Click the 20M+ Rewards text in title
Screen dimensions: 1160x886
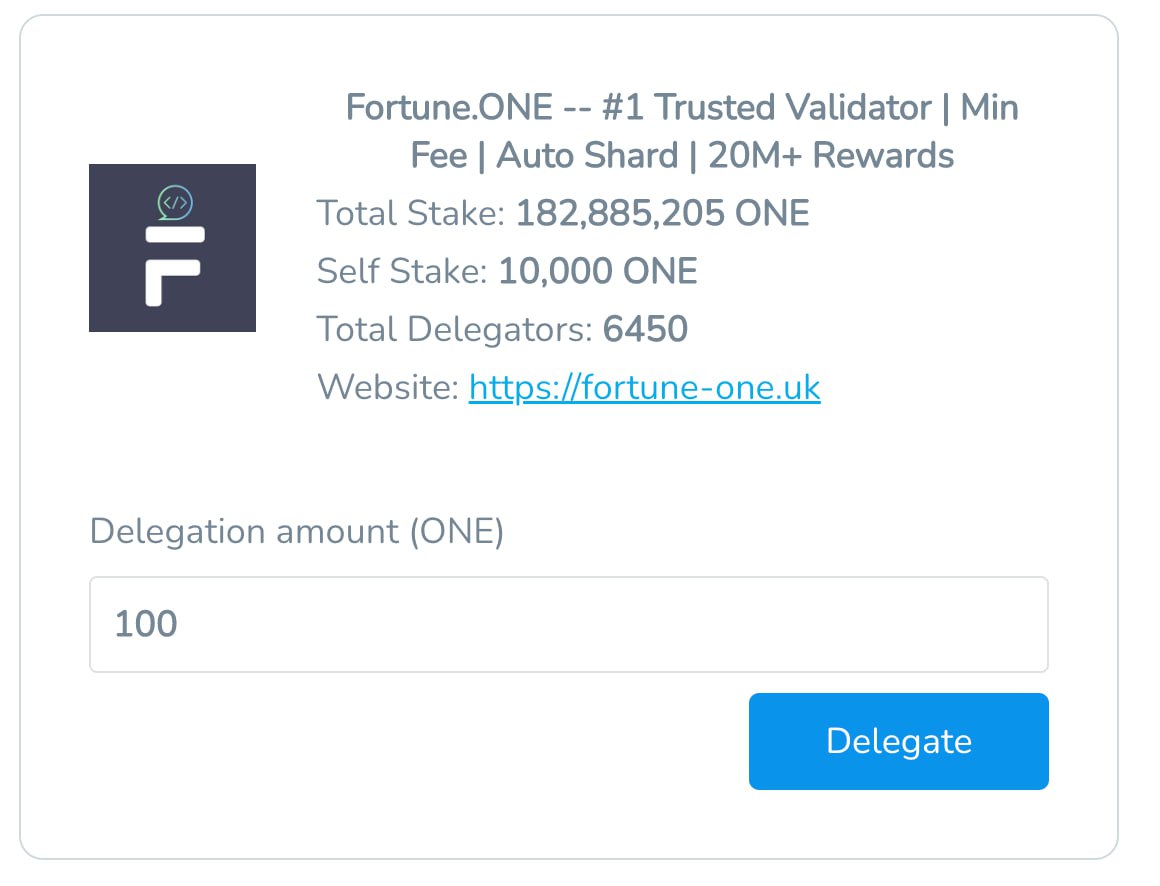click(831, 155)
